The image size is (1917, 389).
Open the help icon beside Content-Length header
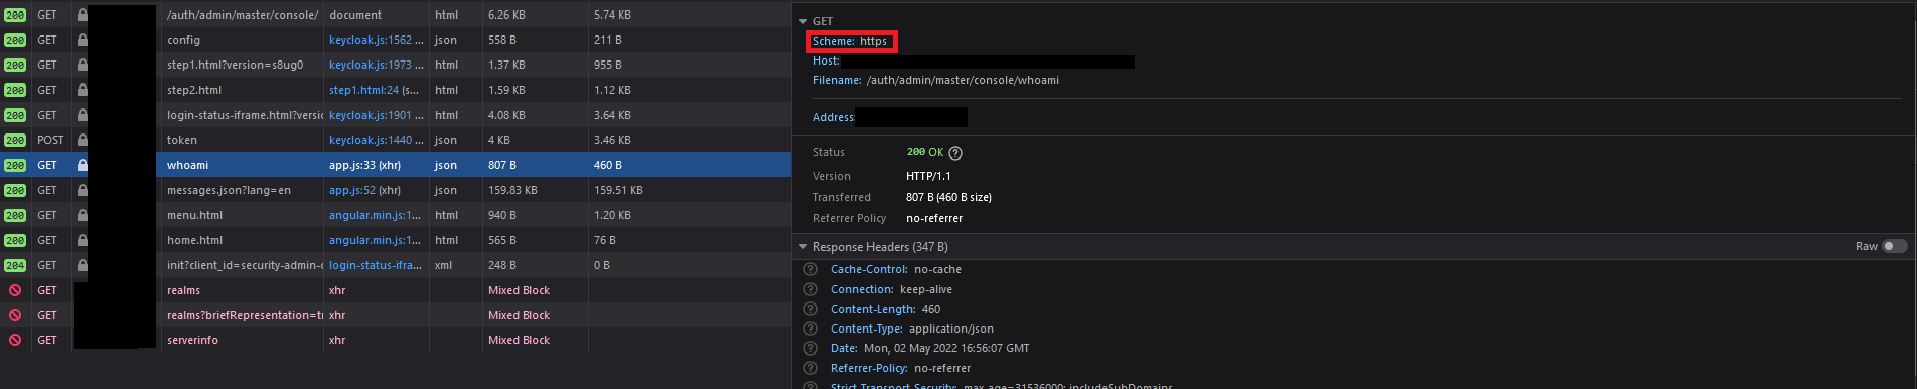[811, 309]
